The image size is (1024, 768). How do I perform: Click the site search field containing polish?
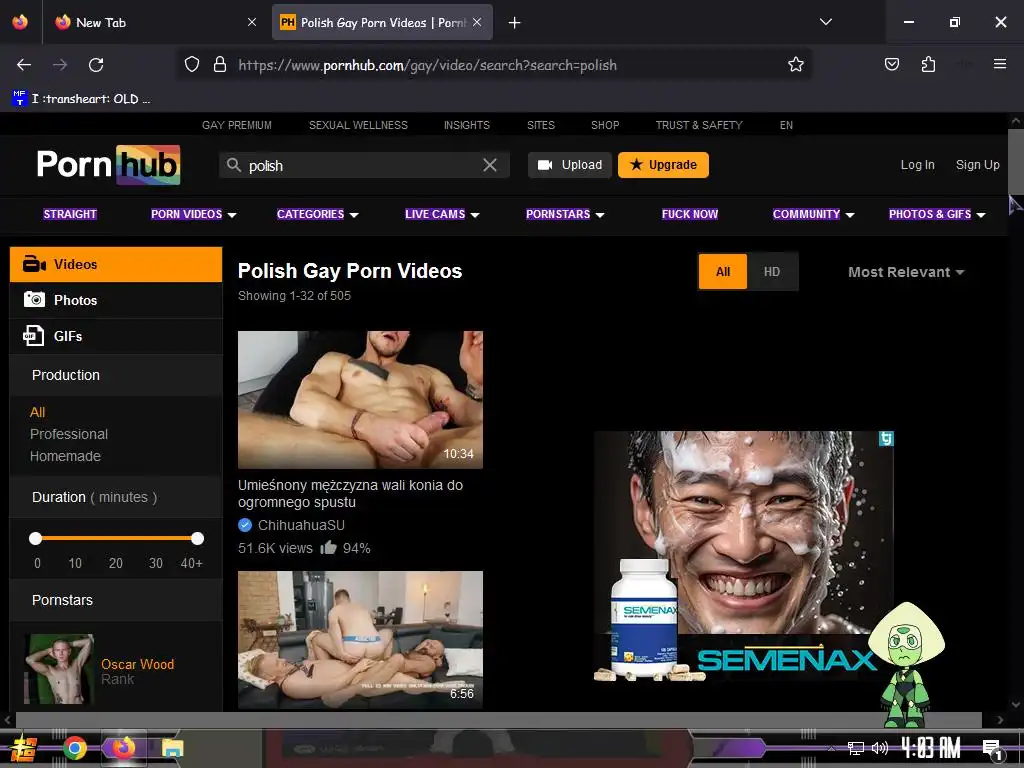click(x=364, y=165)
